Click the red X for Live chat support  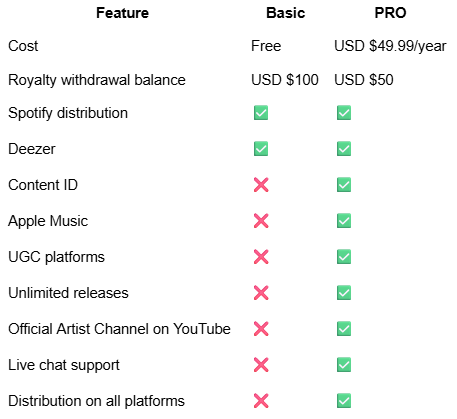261,365
